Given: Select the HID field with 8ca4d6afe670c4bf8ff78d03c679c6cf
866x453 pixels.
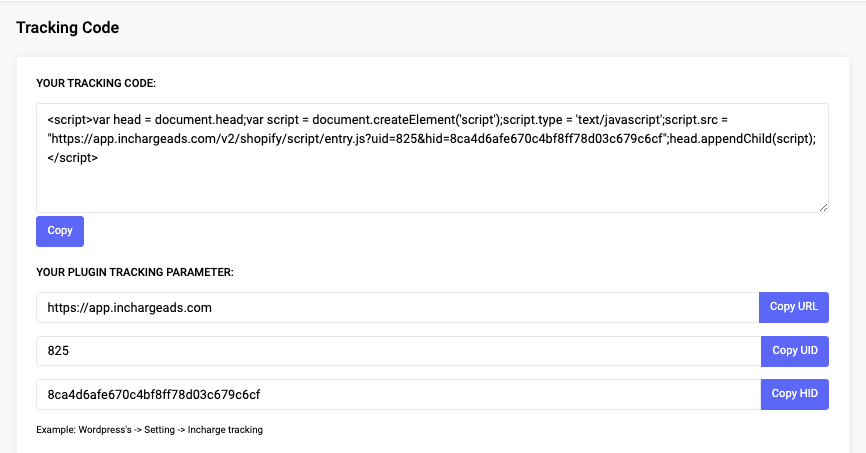Looking at the screenshot, I should point(399,394).
